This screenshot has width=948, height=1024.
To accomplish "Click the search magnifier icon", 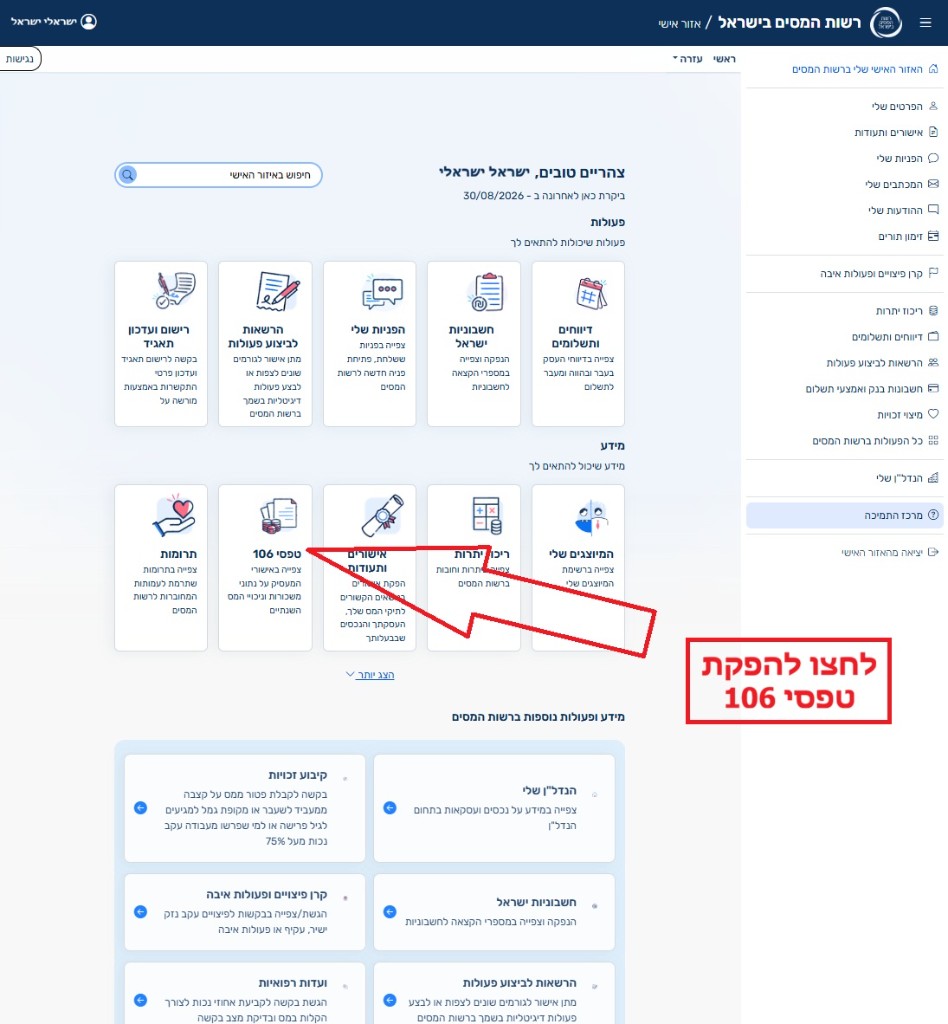I will click(x=128, y=175).
